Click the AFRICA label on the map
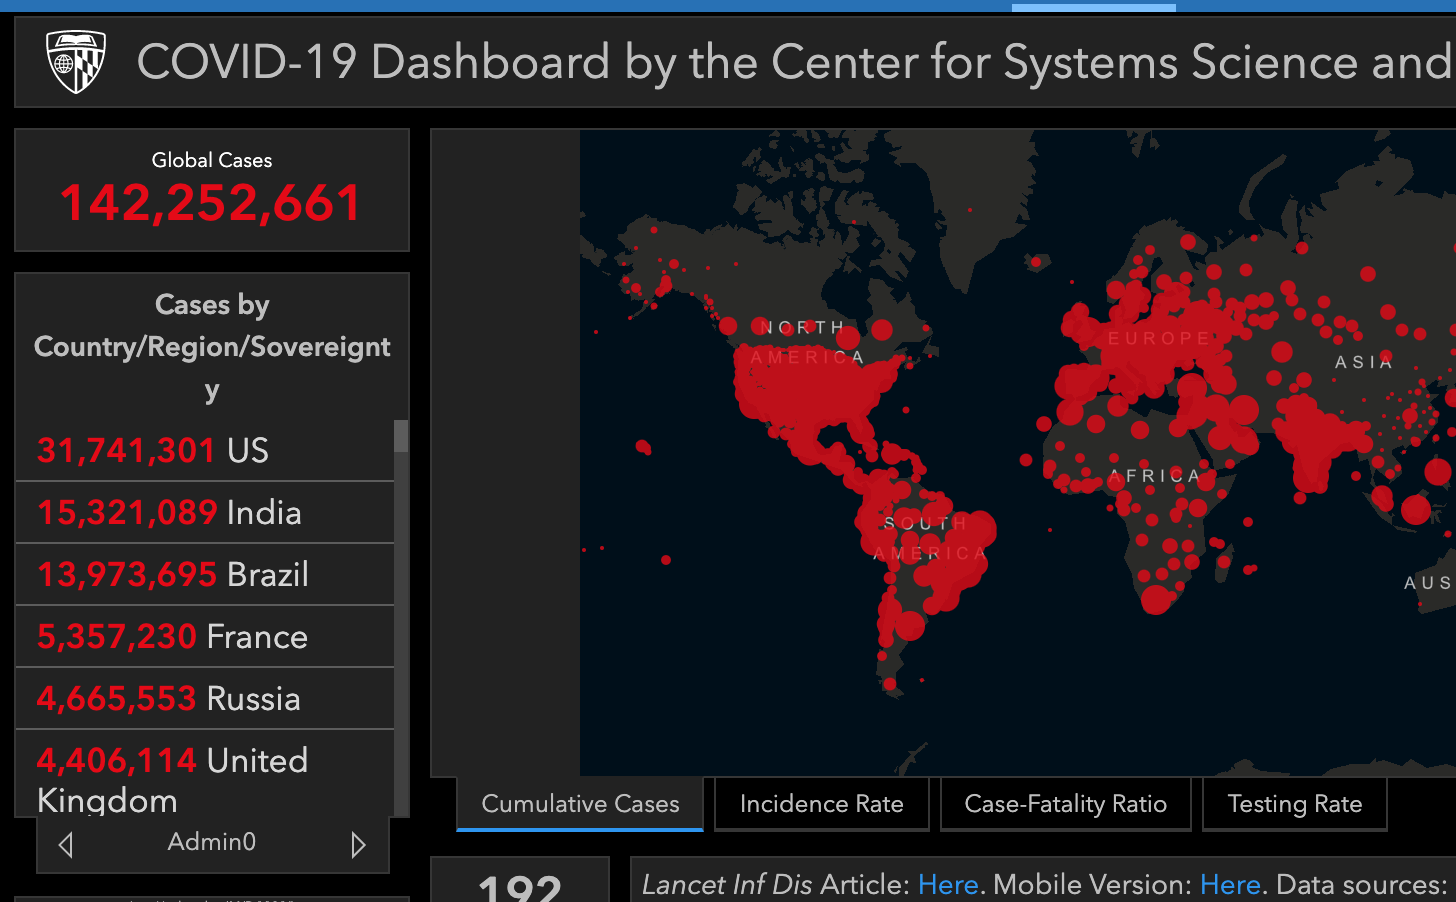 pyautogui.click(x=1154, y=476)
